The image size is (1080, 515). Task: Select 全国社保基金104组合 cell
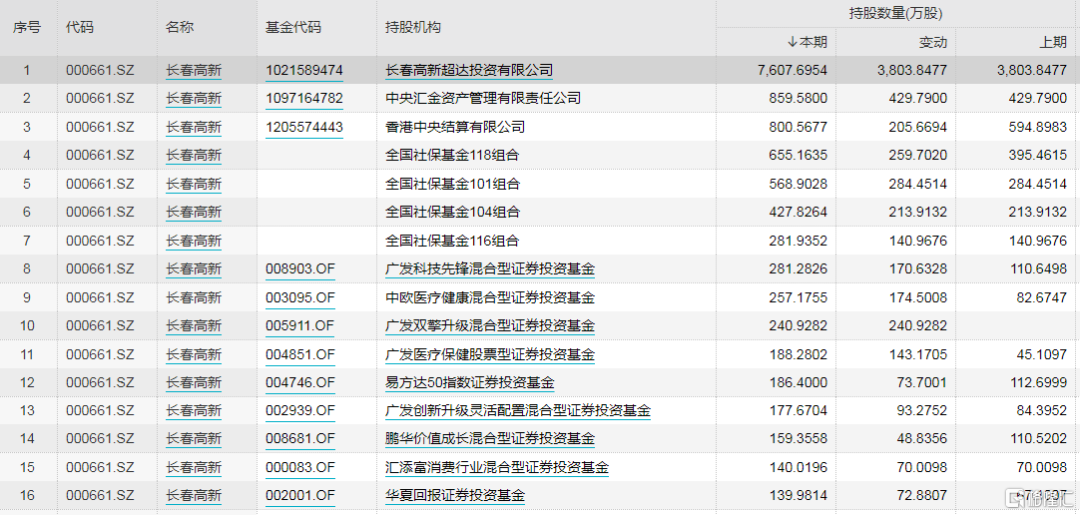[x=453, y=212]
